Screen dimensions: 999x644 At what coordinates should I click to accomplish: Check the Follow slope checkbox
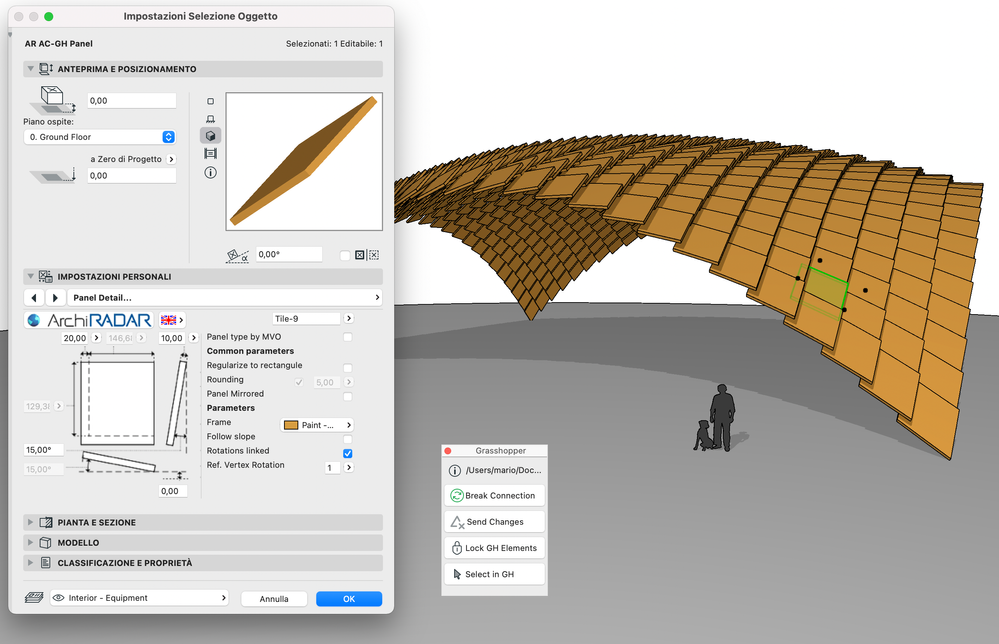348,437
